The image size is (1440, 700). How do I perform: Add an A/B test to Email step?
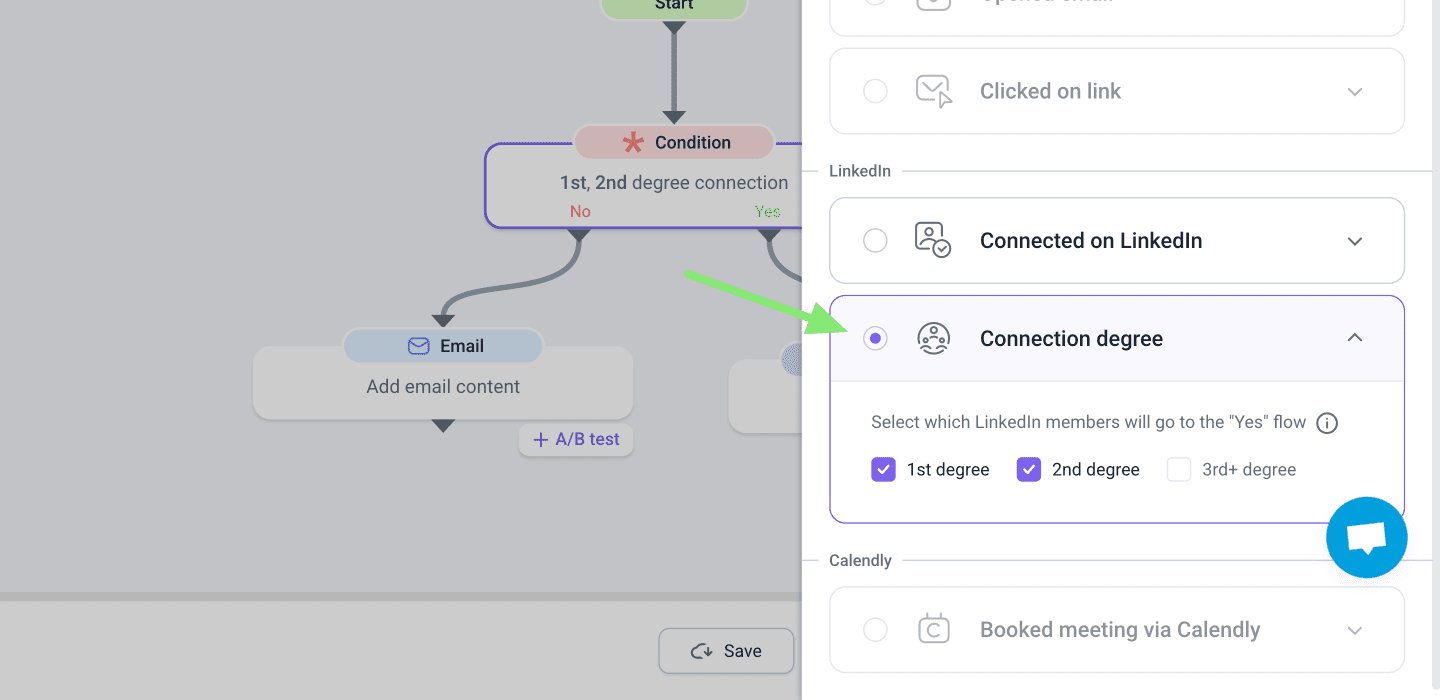(576, 440)
